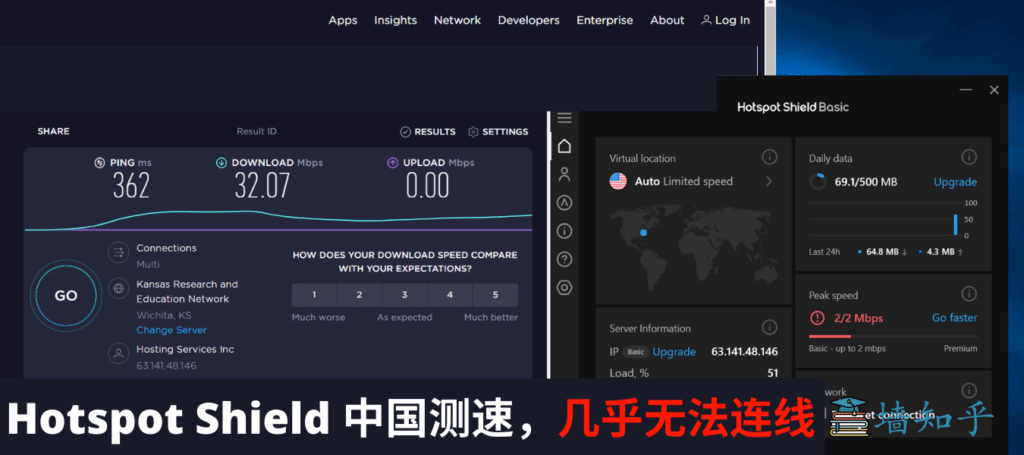Click the peak speed progress bar
This screenshot has height=455, width=1024.
pyautogui.click(x=893, y=336)
